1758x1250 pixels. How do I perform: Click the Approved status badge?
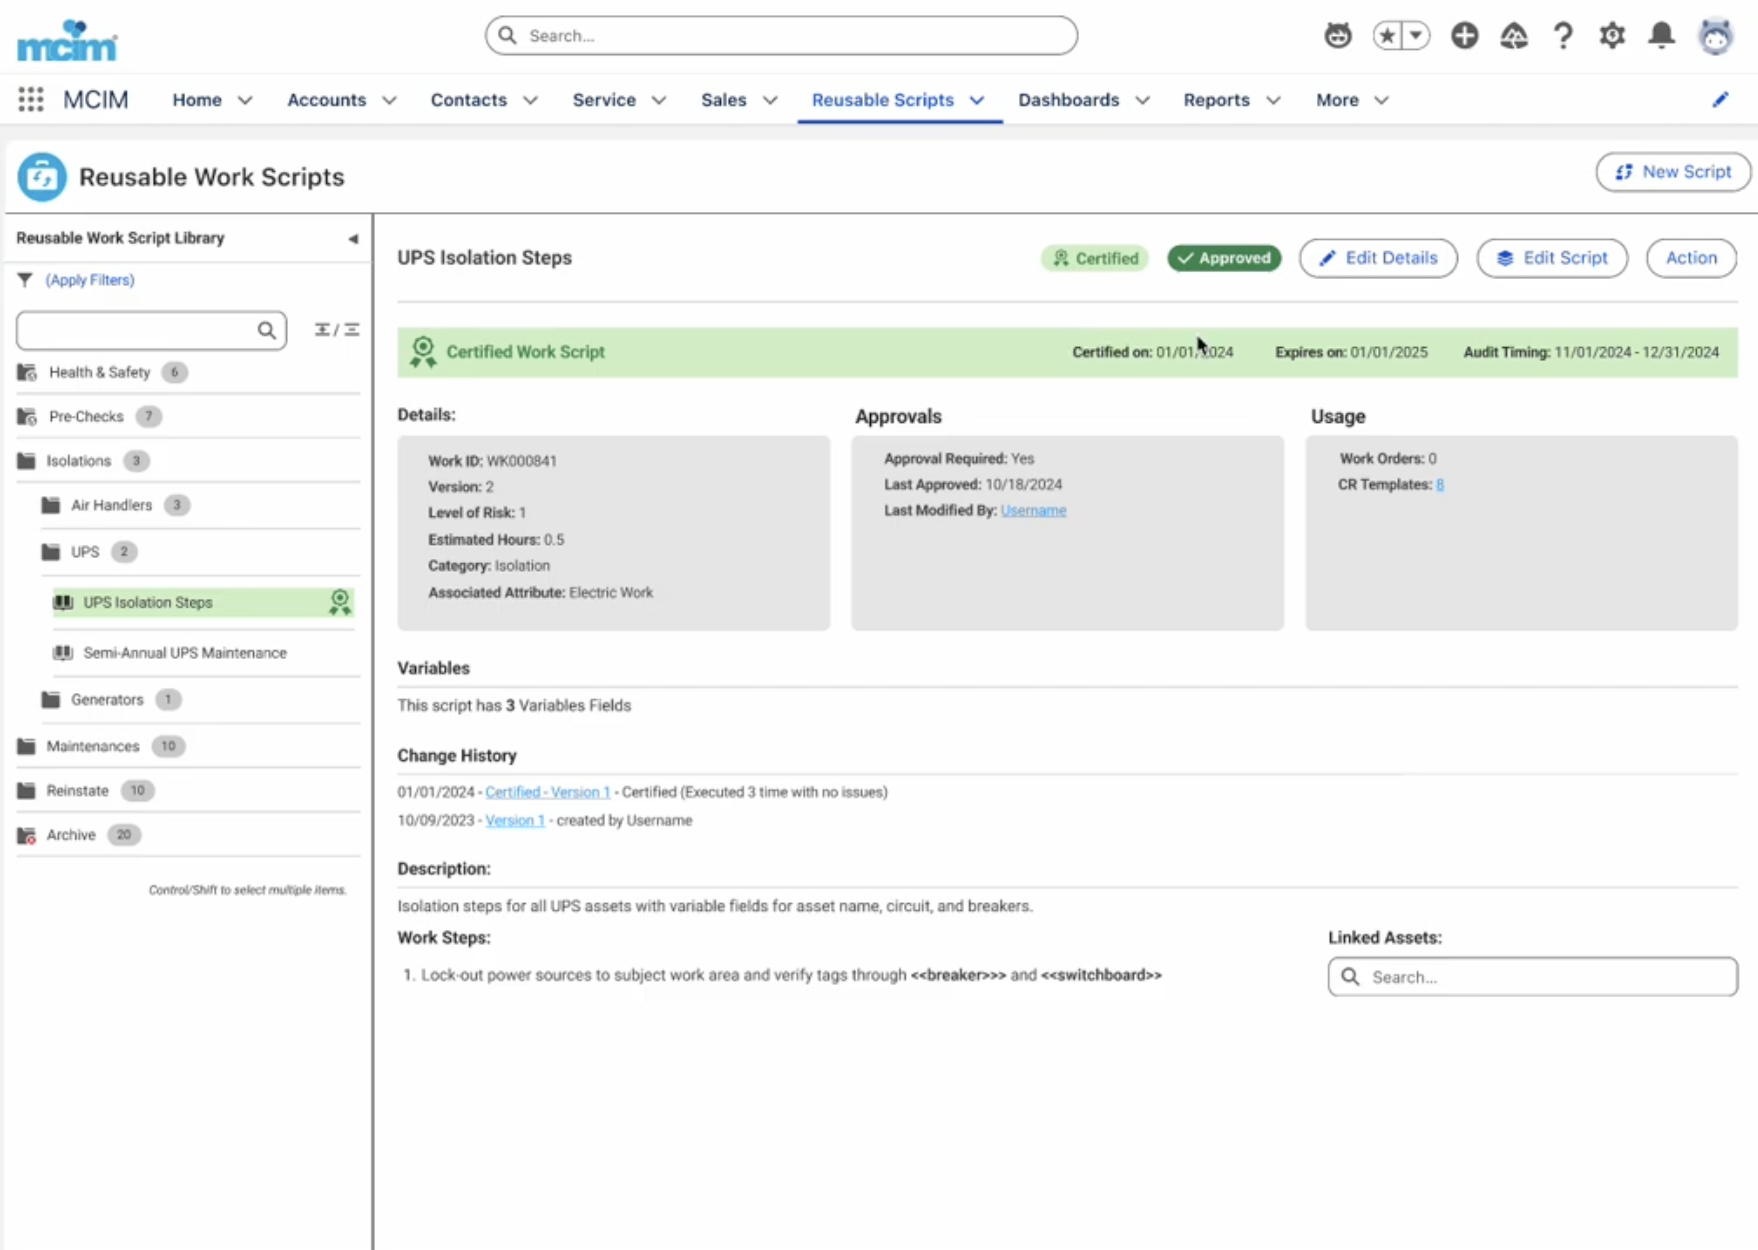coord(1224,258)
